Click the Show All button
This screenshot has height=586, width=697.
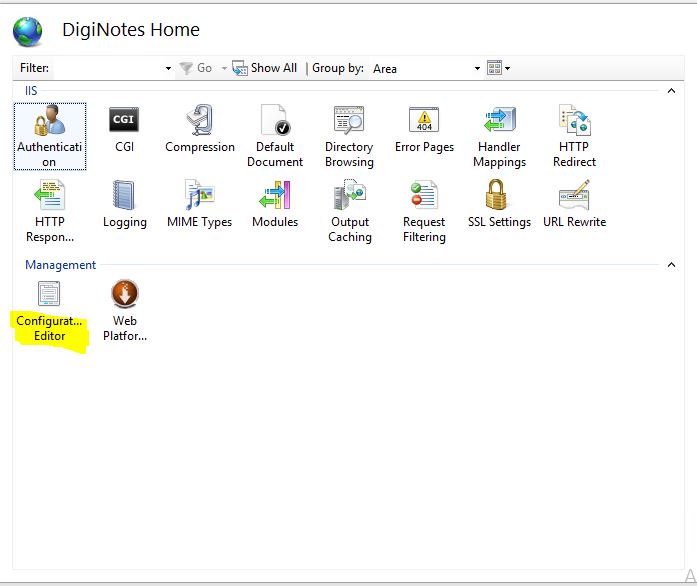pyautogui.click(x=265, y=68)
